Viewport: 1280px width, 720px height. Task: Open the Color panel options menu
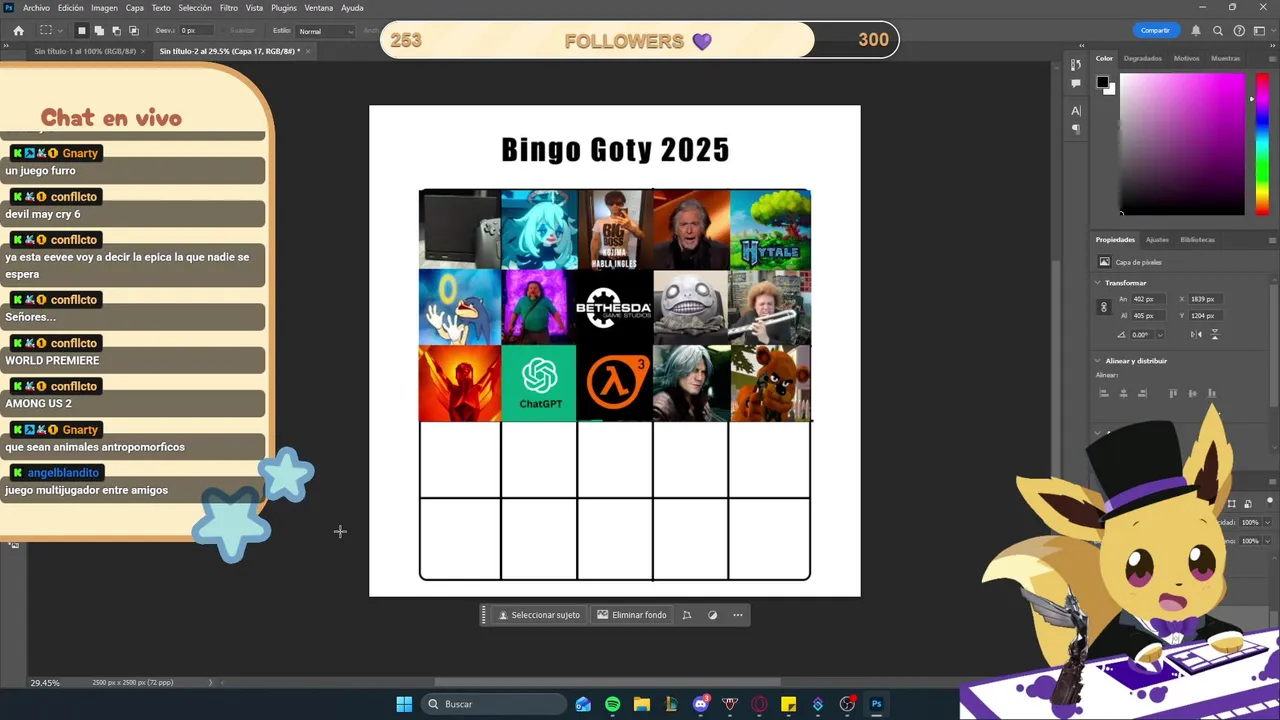pyautogui.click(x=1271, y=58)
